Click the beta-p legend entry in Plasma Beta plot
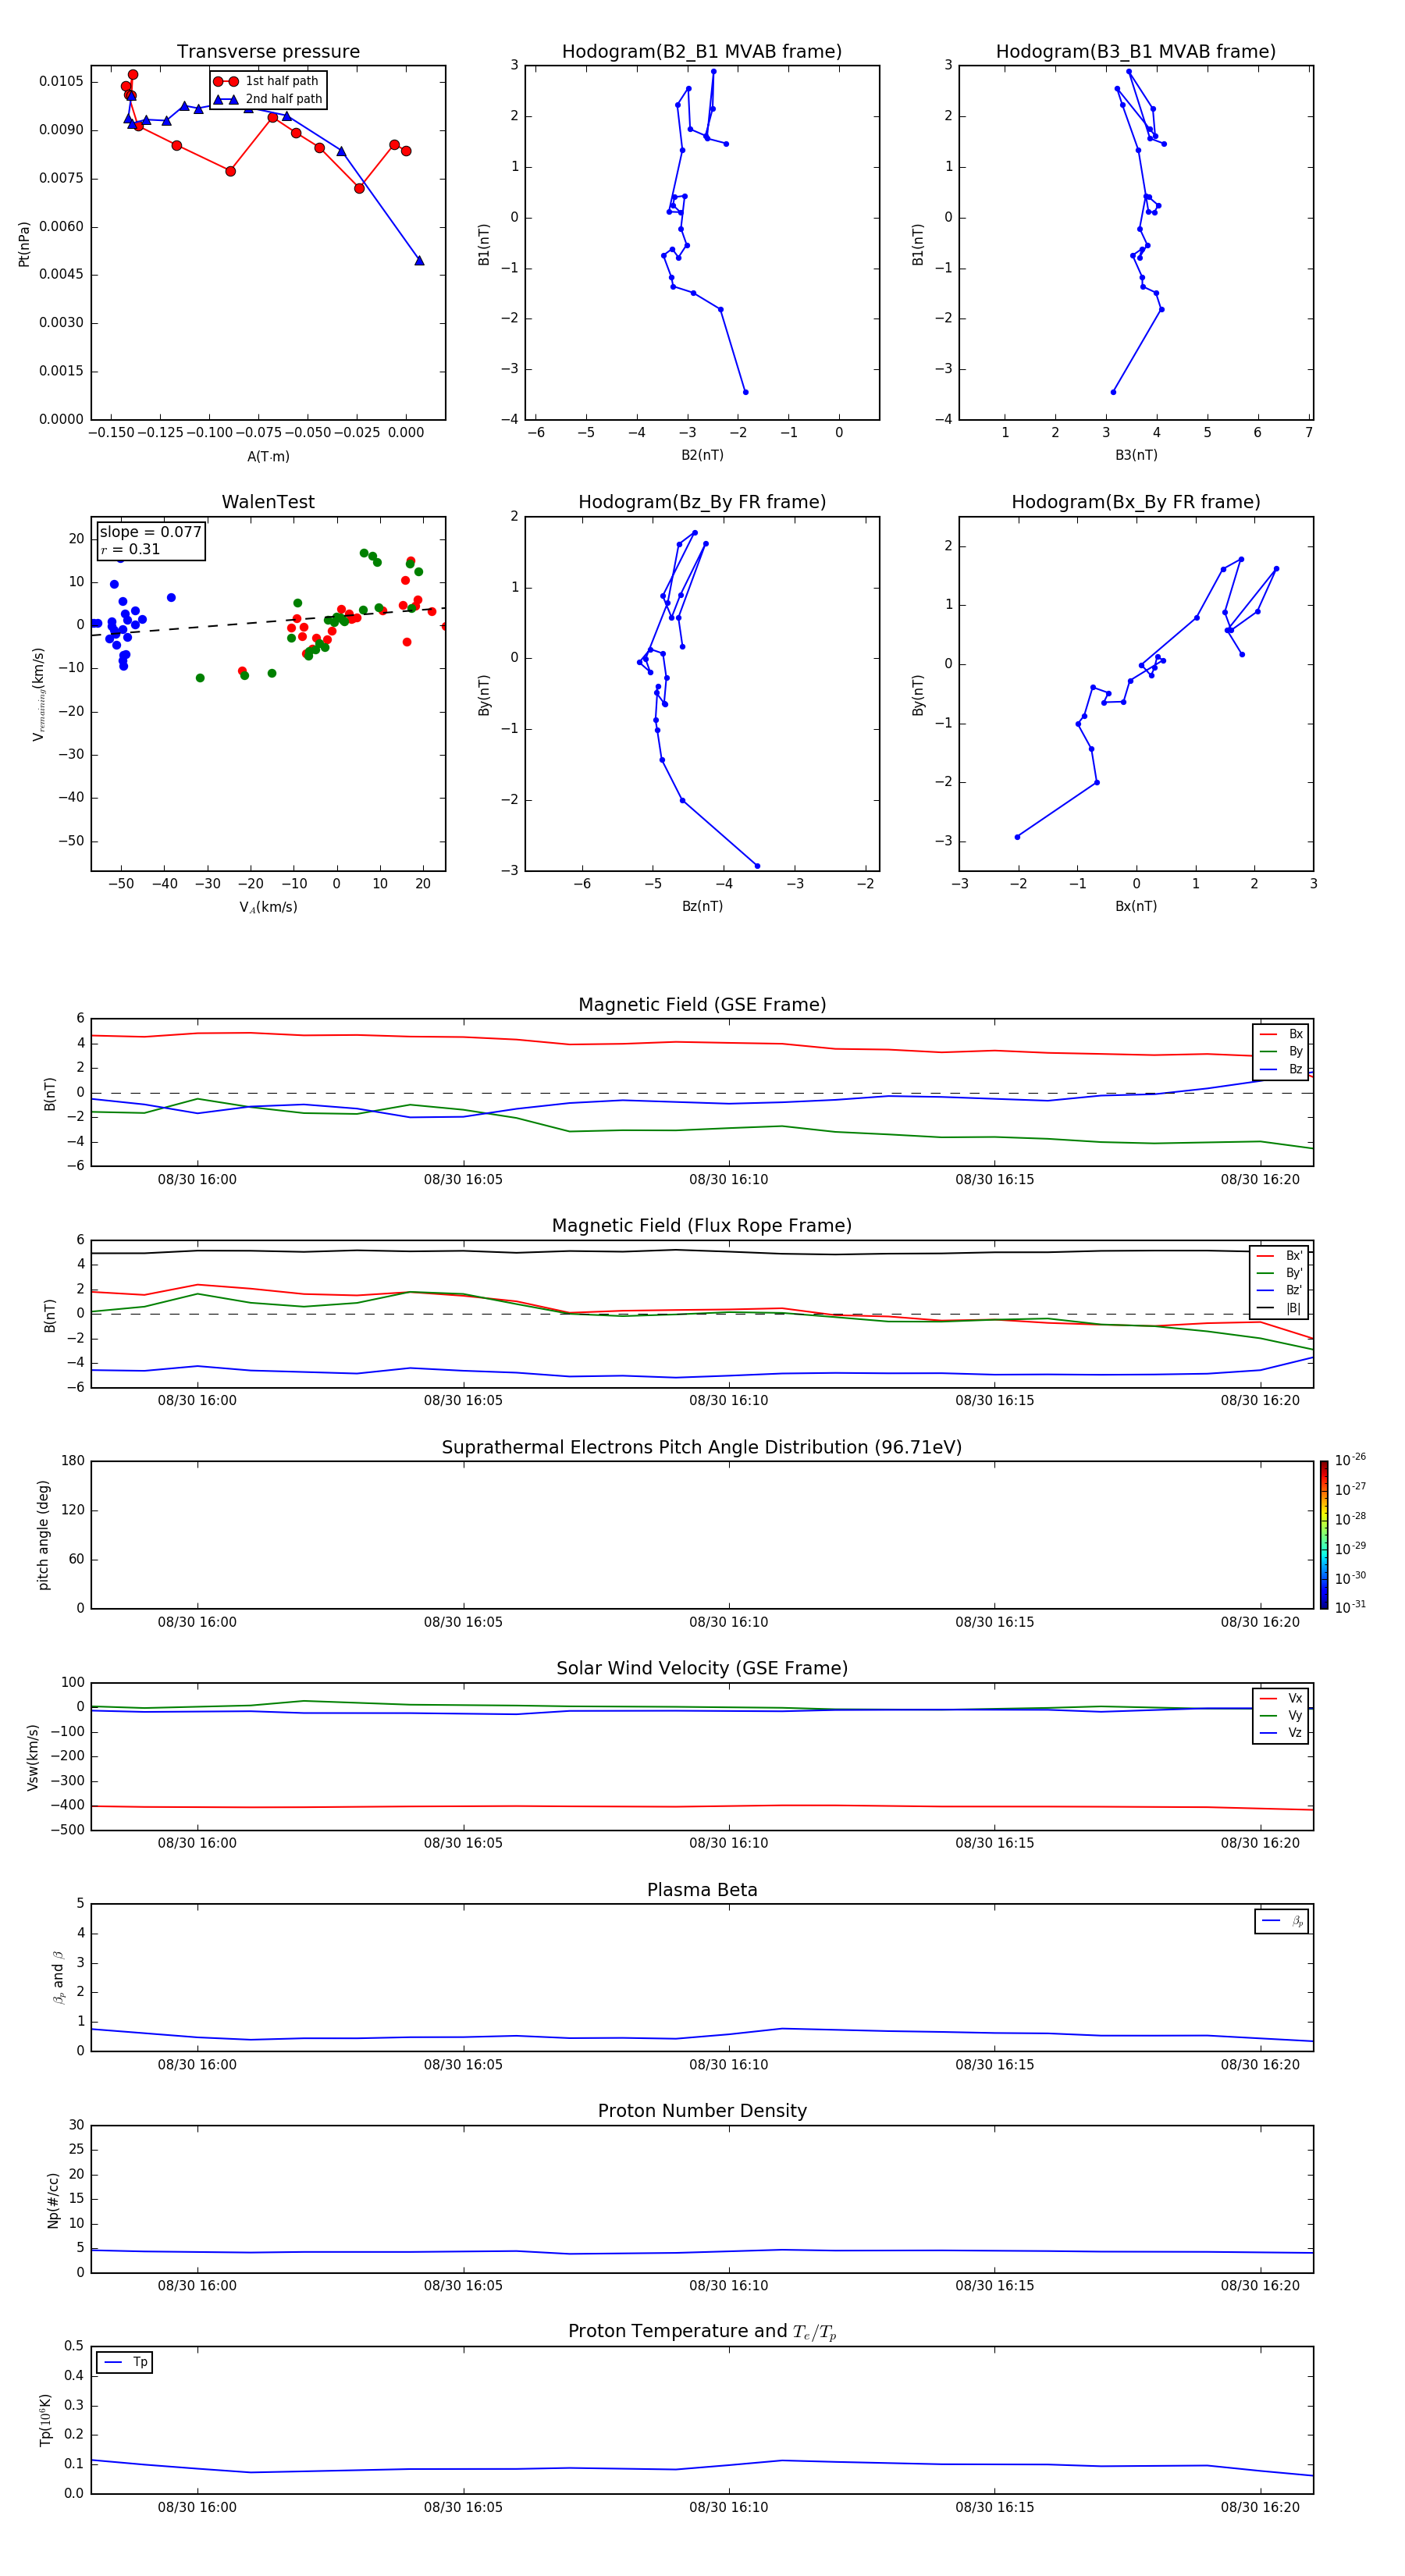This screenshot has height=2576, width=1405. 1282,1921
